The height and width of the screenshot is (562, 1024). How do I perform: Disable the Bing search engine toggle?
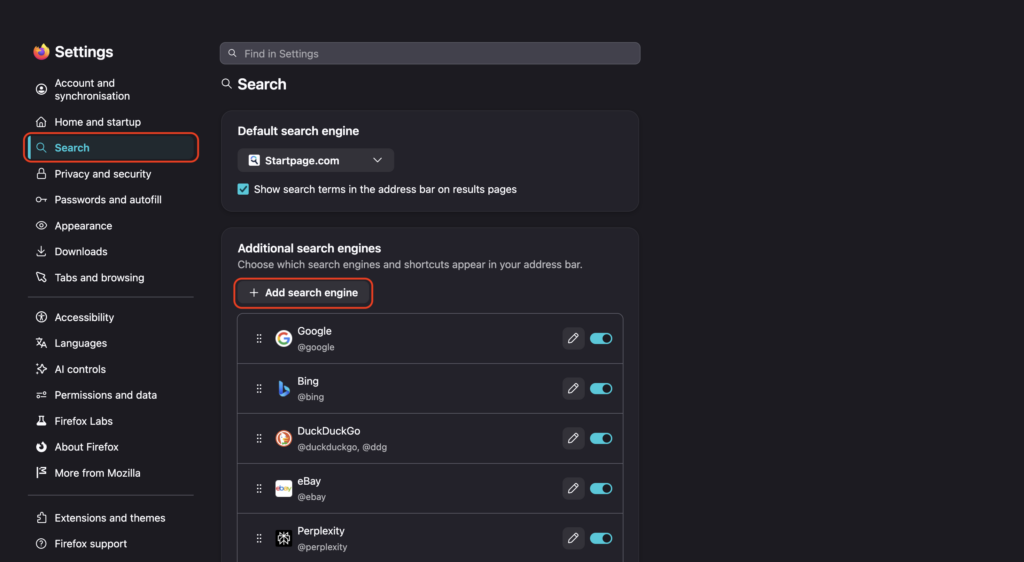pyautogui.click(x=601, y=388)
